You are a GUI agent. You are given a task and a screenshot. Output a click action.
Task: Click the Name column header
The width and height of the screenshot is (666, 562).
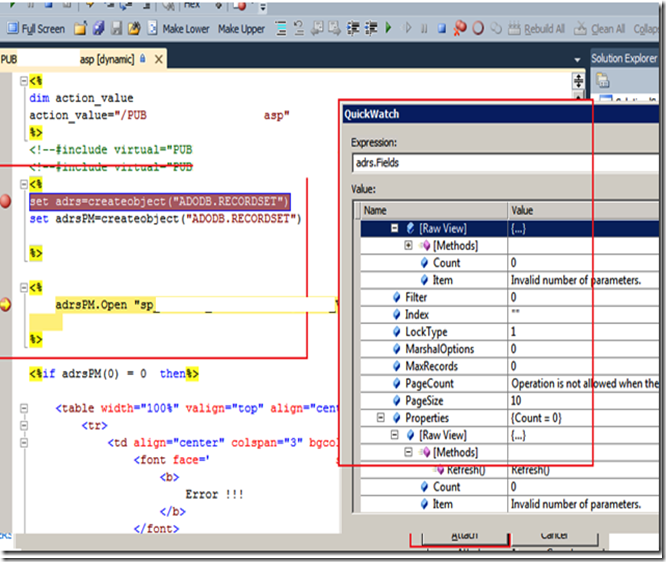click(376, 211)
